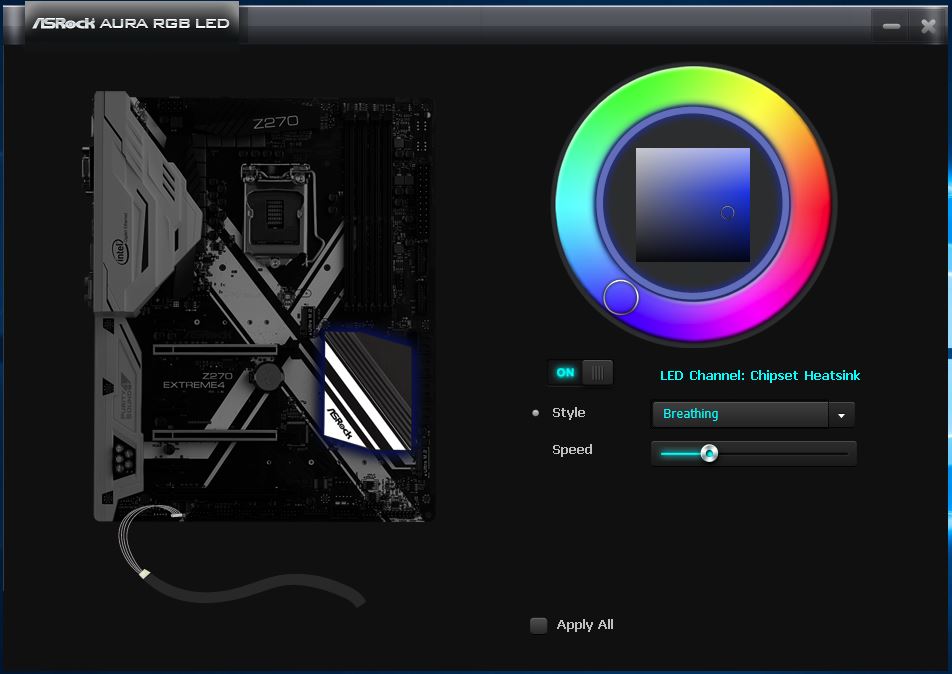Image resolution: width=952 pixels, height=674 pixels.
Task: Toggle the LED ON/OFF switch
Action: [x=580, y=372]
